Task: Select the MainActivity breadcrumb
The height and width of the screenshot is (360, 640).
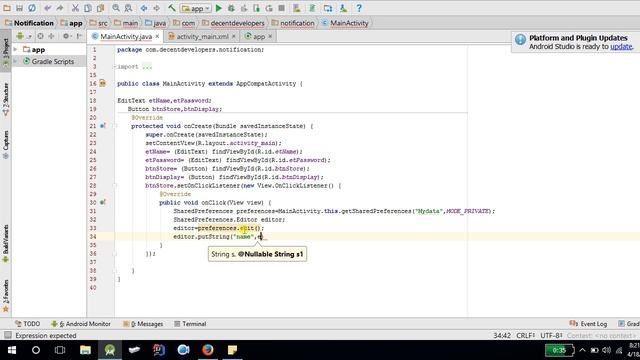Action: (345, 23)
